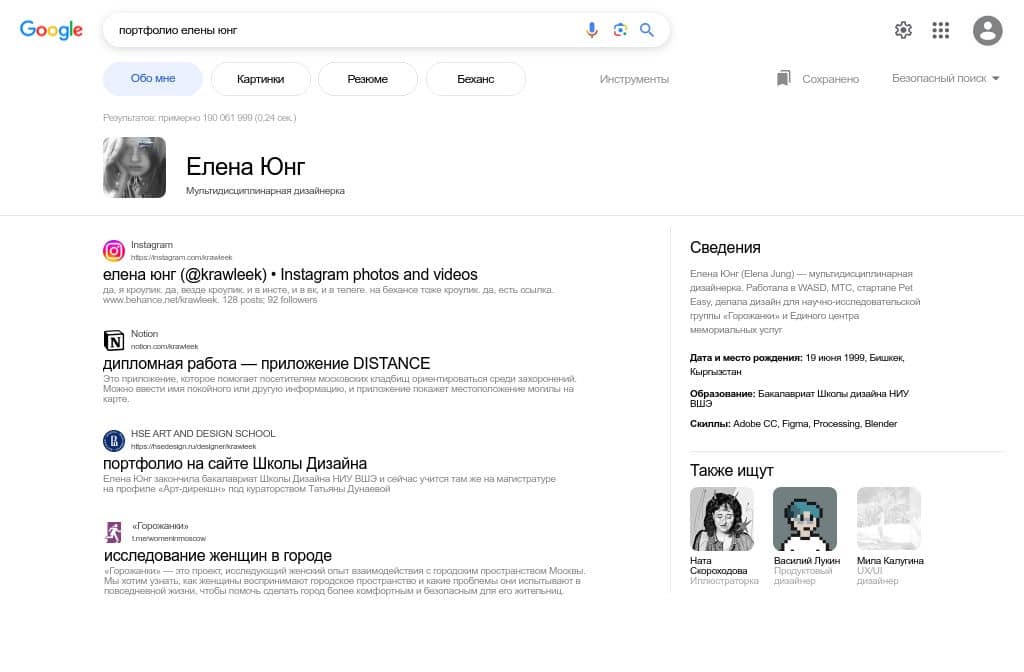The height and width of the screenshot is (672, 1024).
Task: Click the Скиллы label
Action: tap(710, 424)
